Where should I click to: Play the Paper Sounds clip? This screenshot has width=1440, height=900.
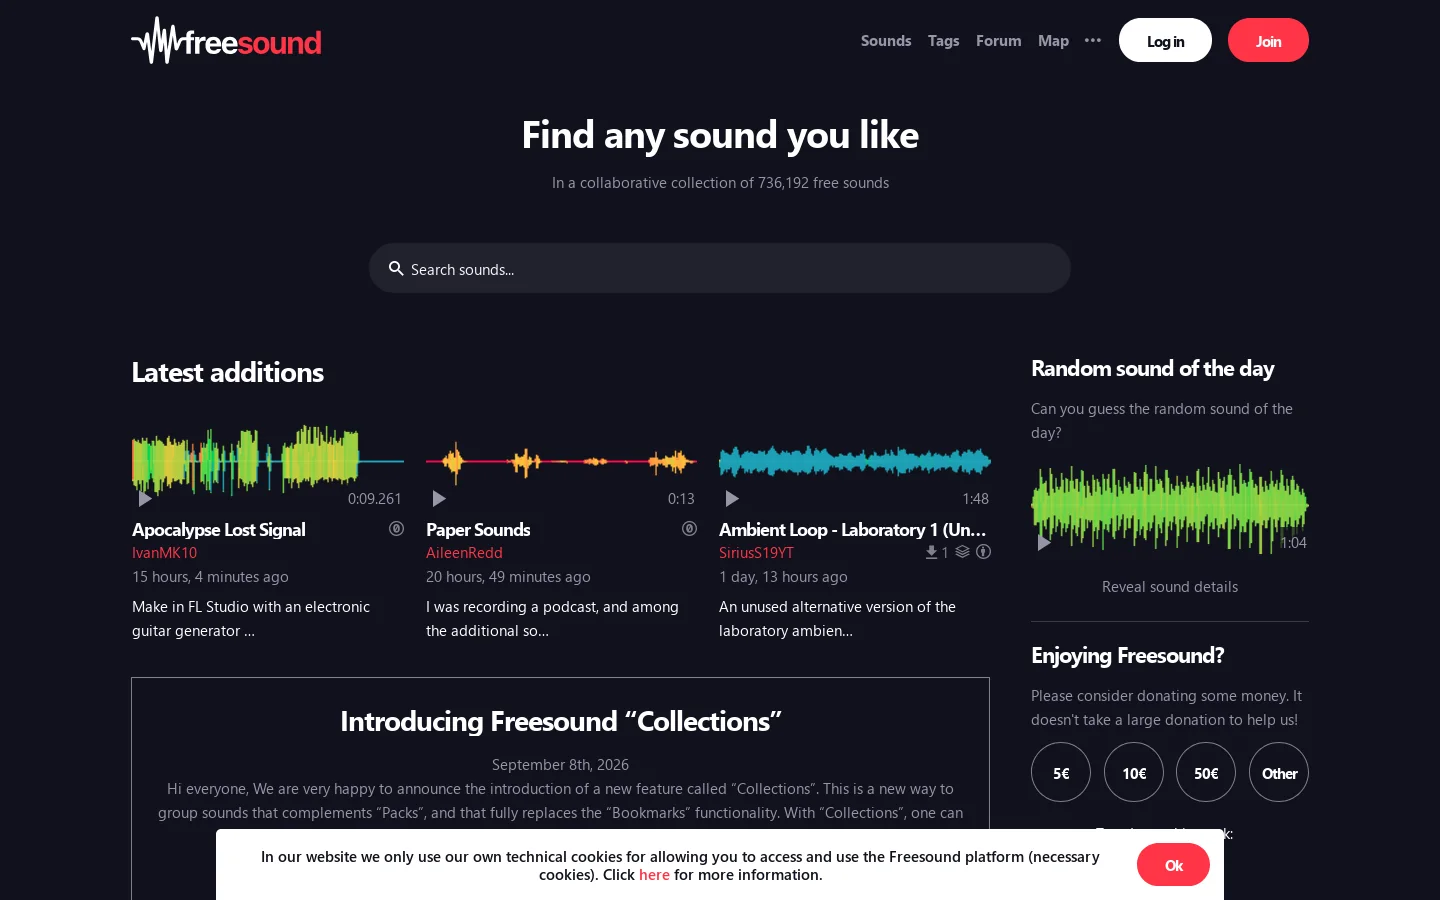pyautogui.click(x=439, y=498)
